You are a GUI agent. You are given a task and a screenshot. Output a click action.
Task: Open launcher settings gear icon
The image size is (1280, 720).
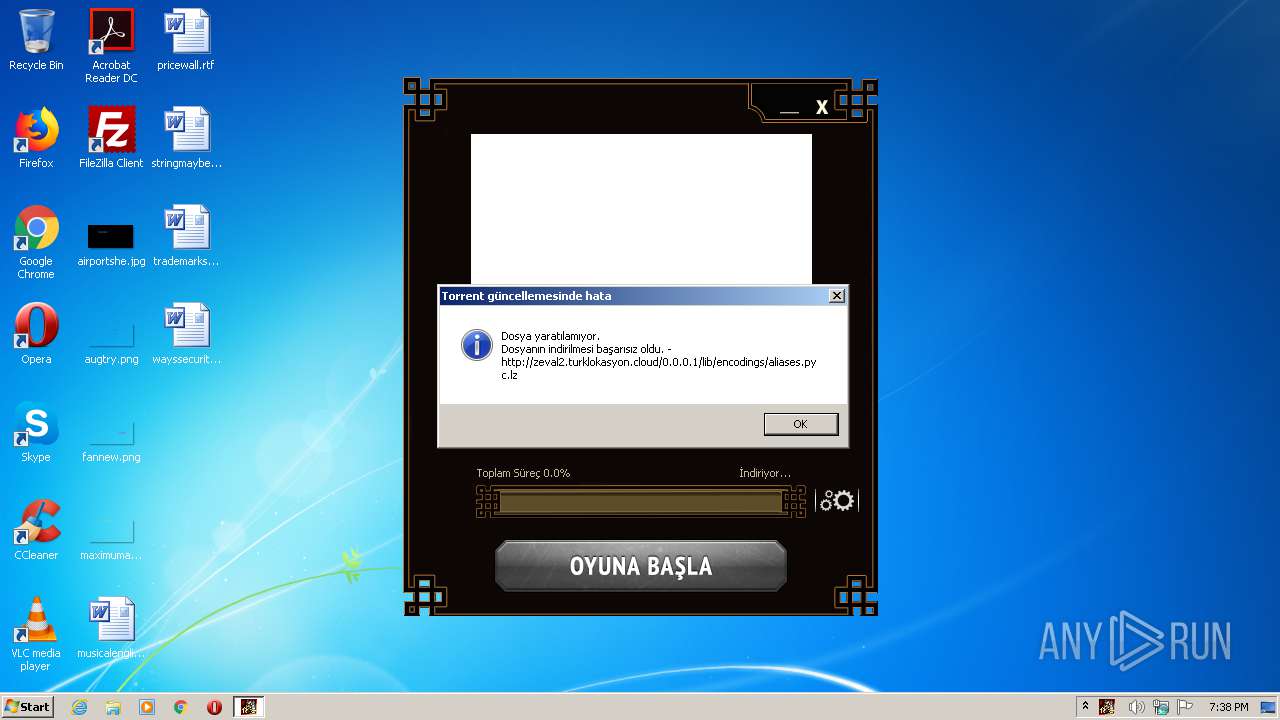pos(837,501)
